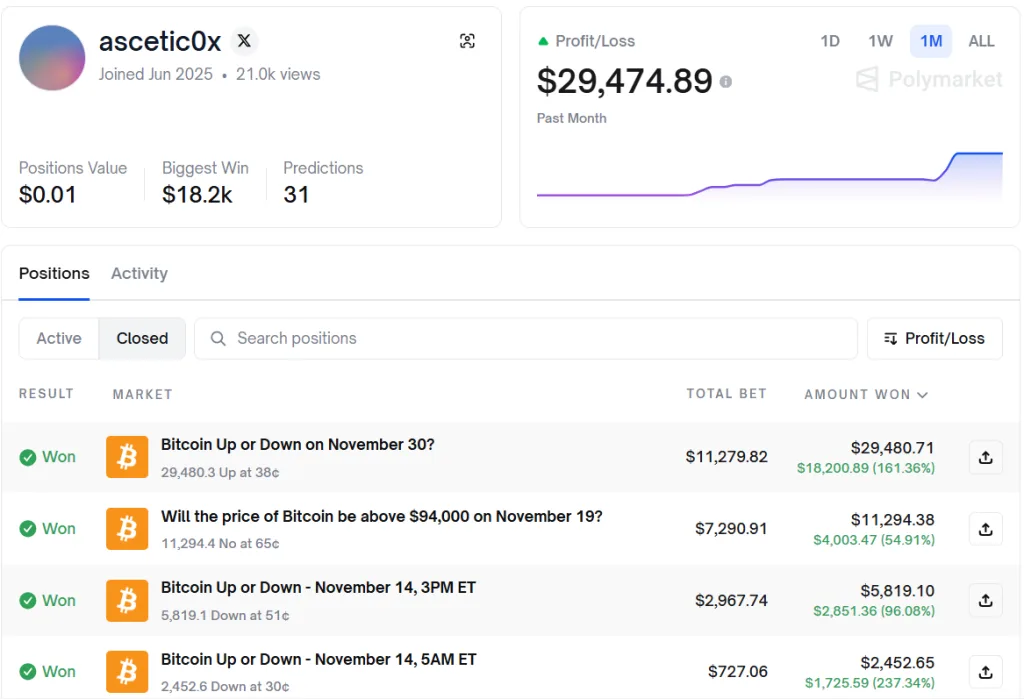Screen dimensions: 1024x699
Task: Click the info icon beside profit amount
Action: (726, 82)
